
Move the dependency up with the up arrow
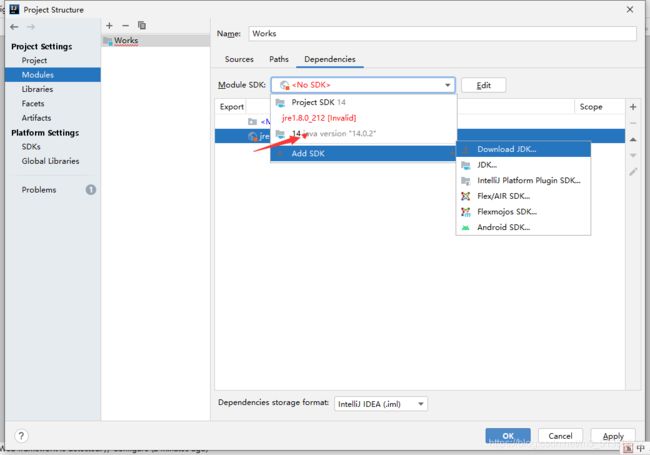click(633, 140)
